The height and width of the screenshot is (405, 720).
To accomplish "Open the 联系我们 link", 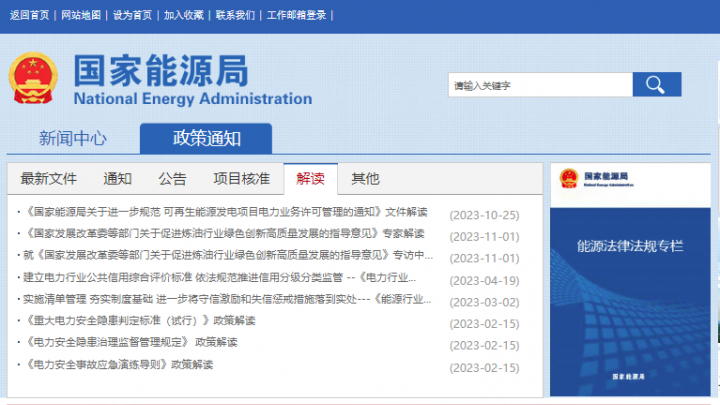I will click(x=236, y=15).
